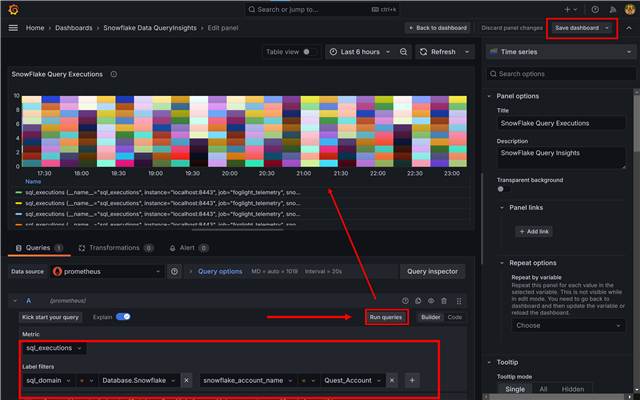Open the refresh interval dropdown arrow
Screen dimensions: 640x400
467,52
